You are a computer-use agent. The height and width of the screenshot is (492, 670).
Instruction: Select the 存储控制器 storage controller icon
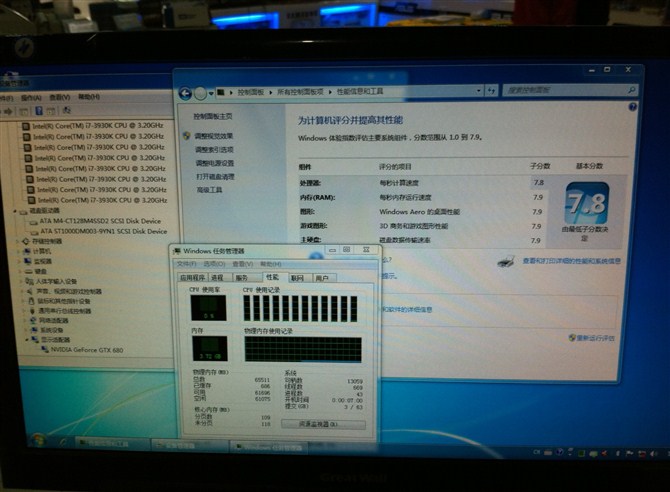pyautogui.click(x=26, y=241)
